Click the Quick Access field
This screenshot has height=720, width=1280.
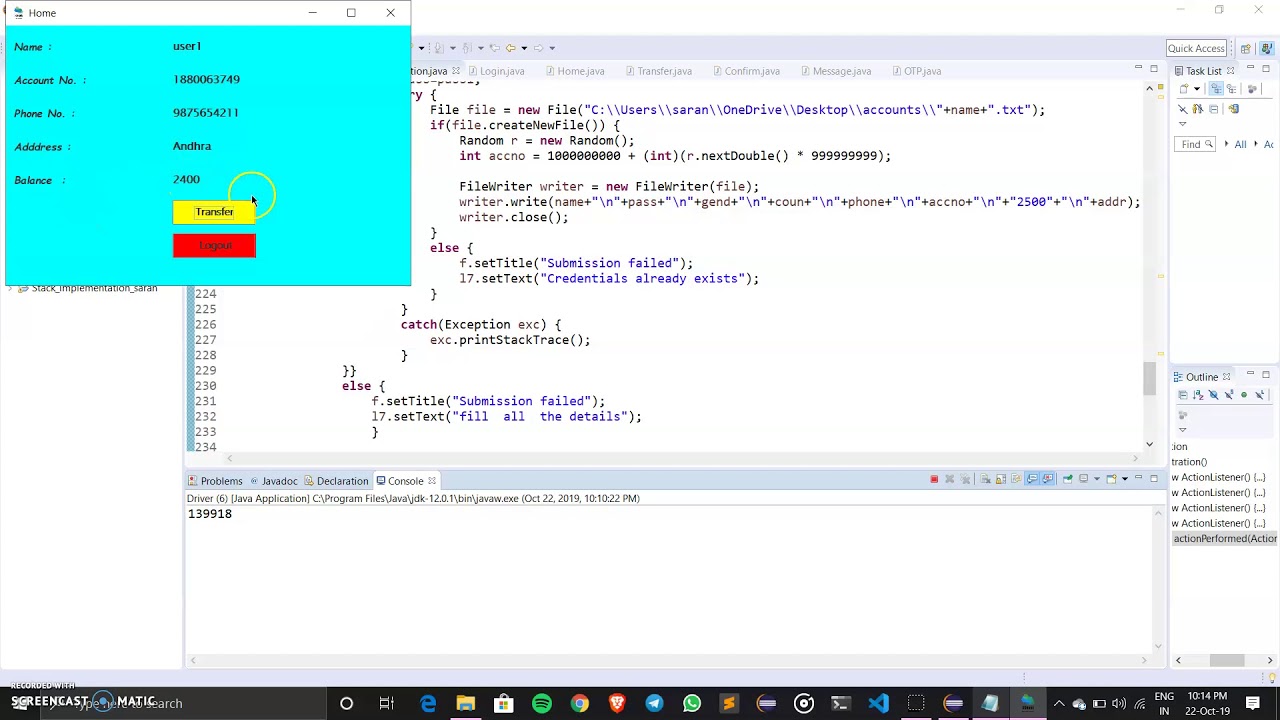(1196, 48)
